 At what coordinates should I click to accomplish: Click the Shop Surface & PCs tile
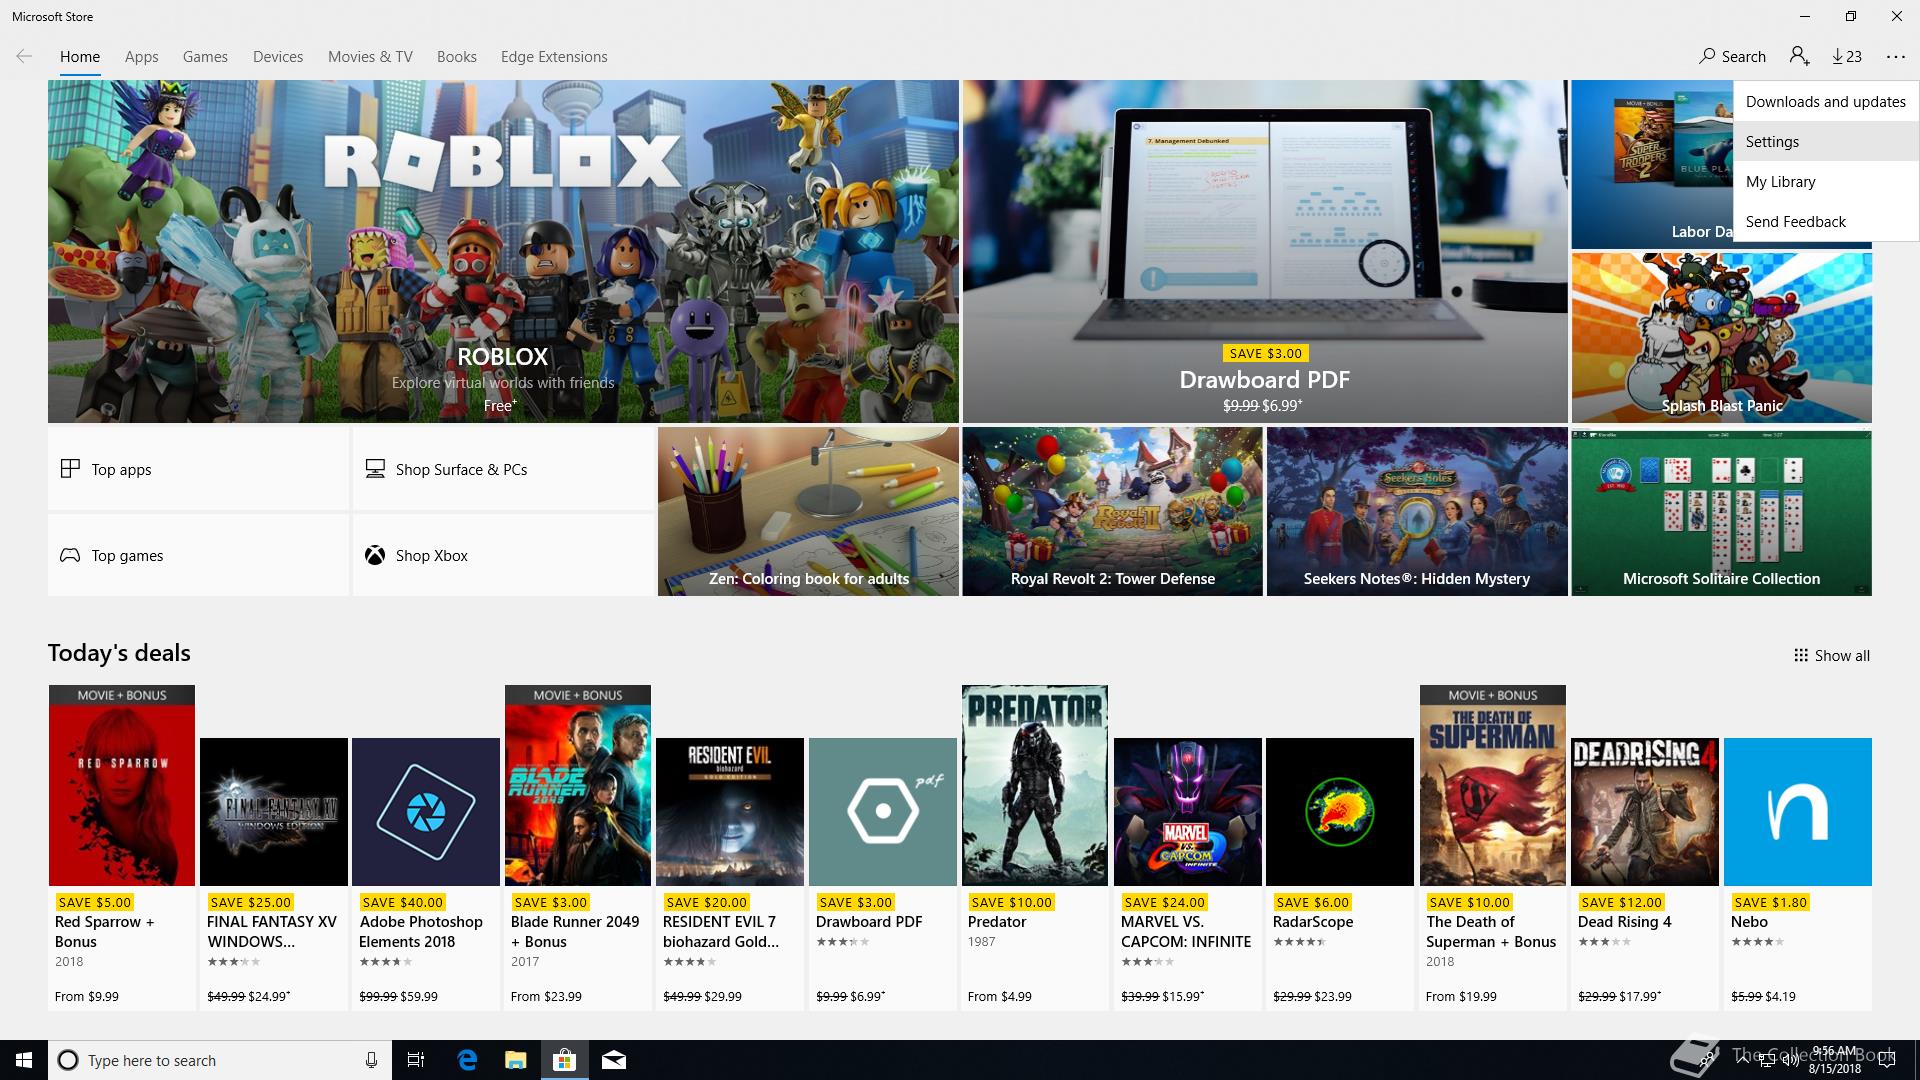[503, 469]
